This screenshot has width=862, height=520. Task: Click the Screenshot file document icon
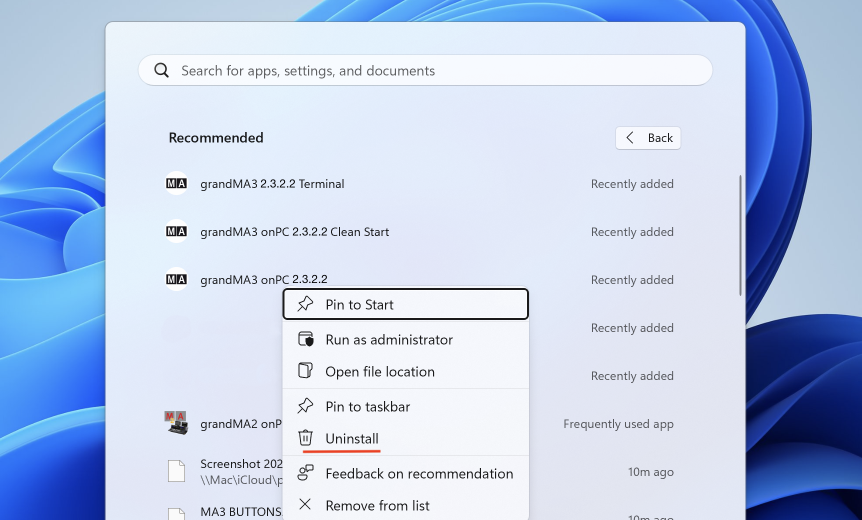(176, 471)
